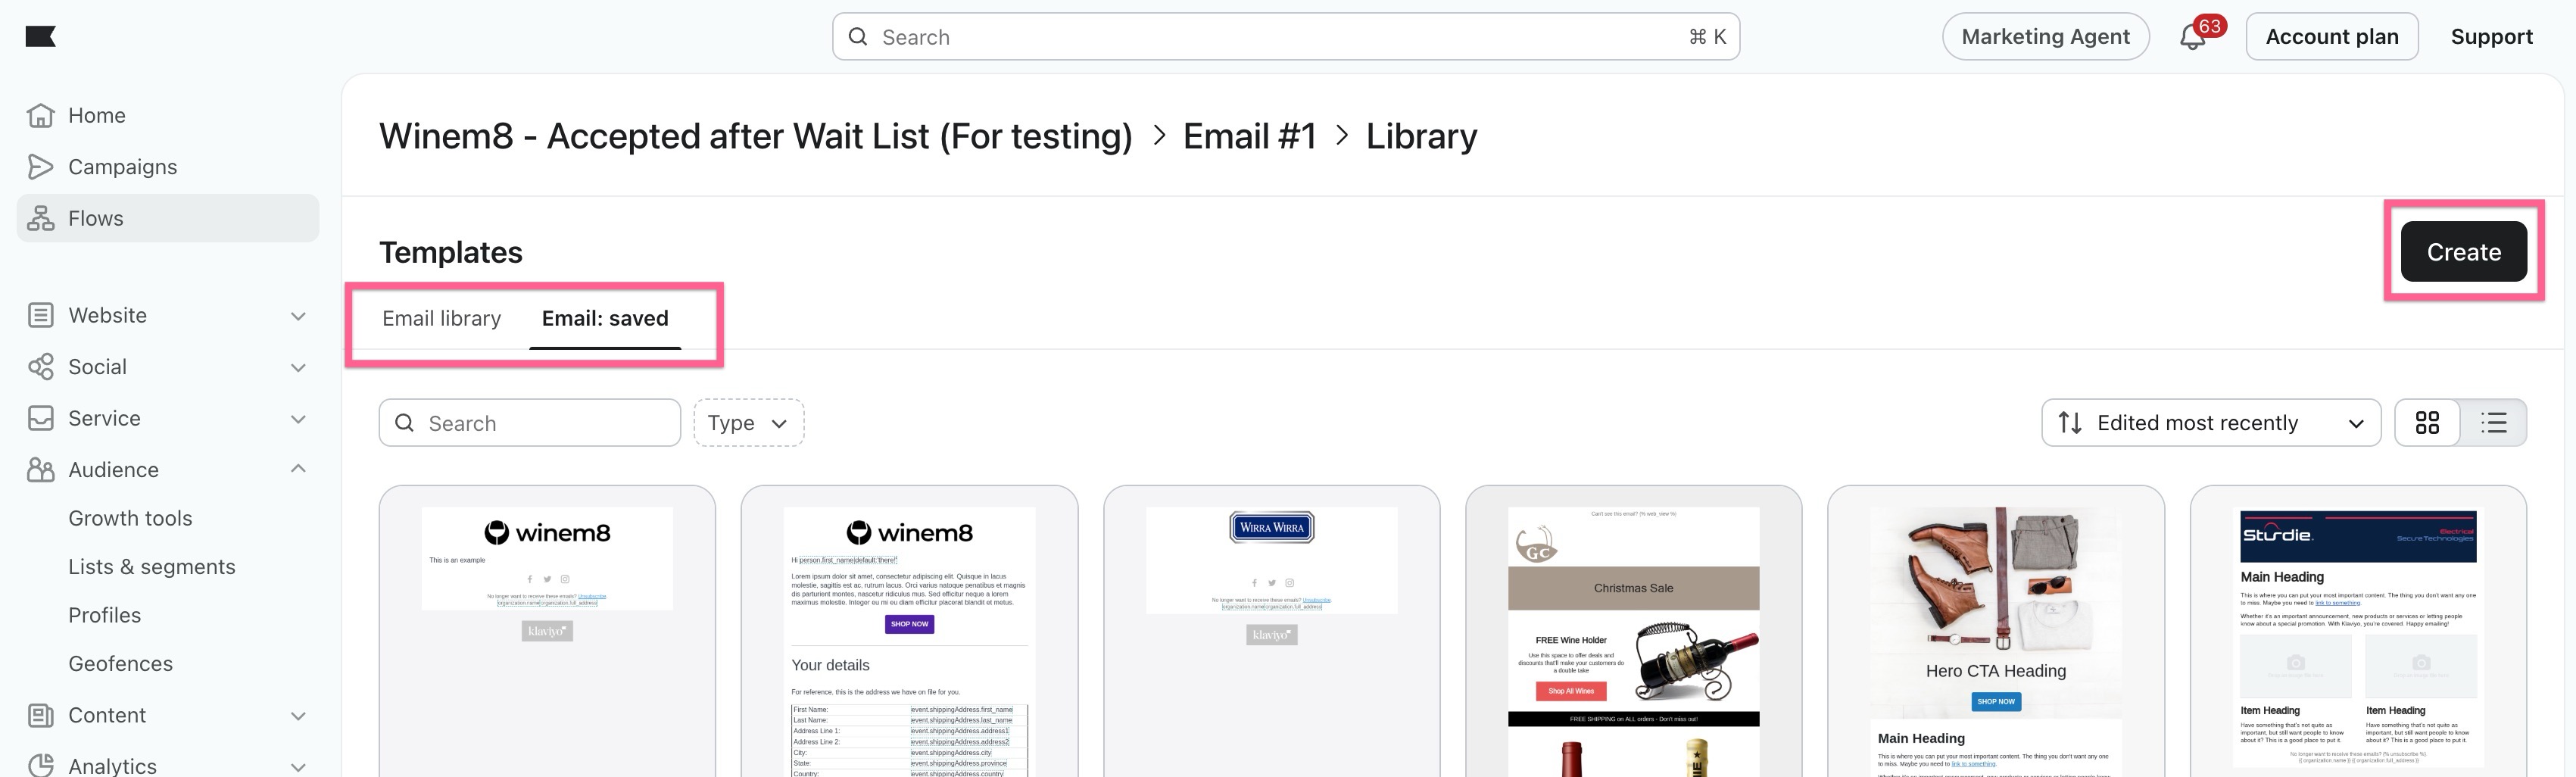This screenshot has height=777, width=2576.
Task: Click the templates search input
Action: tap(529, 423)
